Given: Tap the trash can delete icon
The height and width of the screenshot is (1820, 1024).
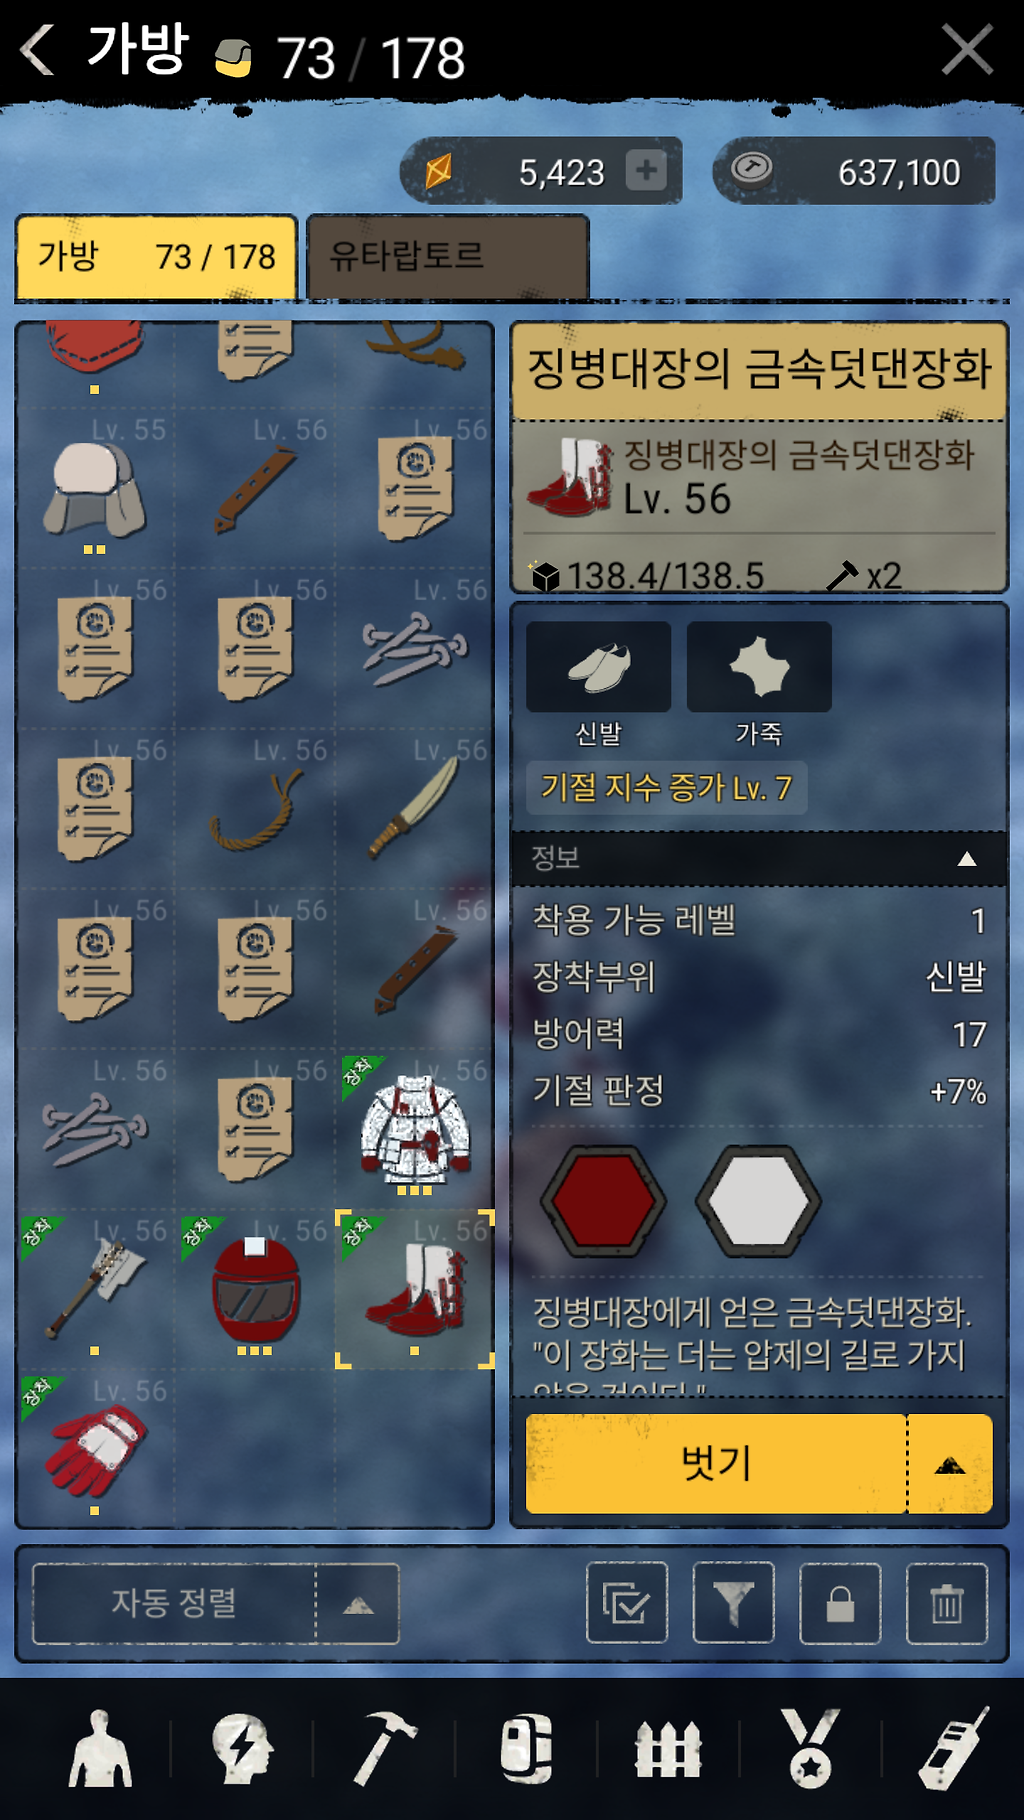Looking at the screenshot, I should (946, 1603).
